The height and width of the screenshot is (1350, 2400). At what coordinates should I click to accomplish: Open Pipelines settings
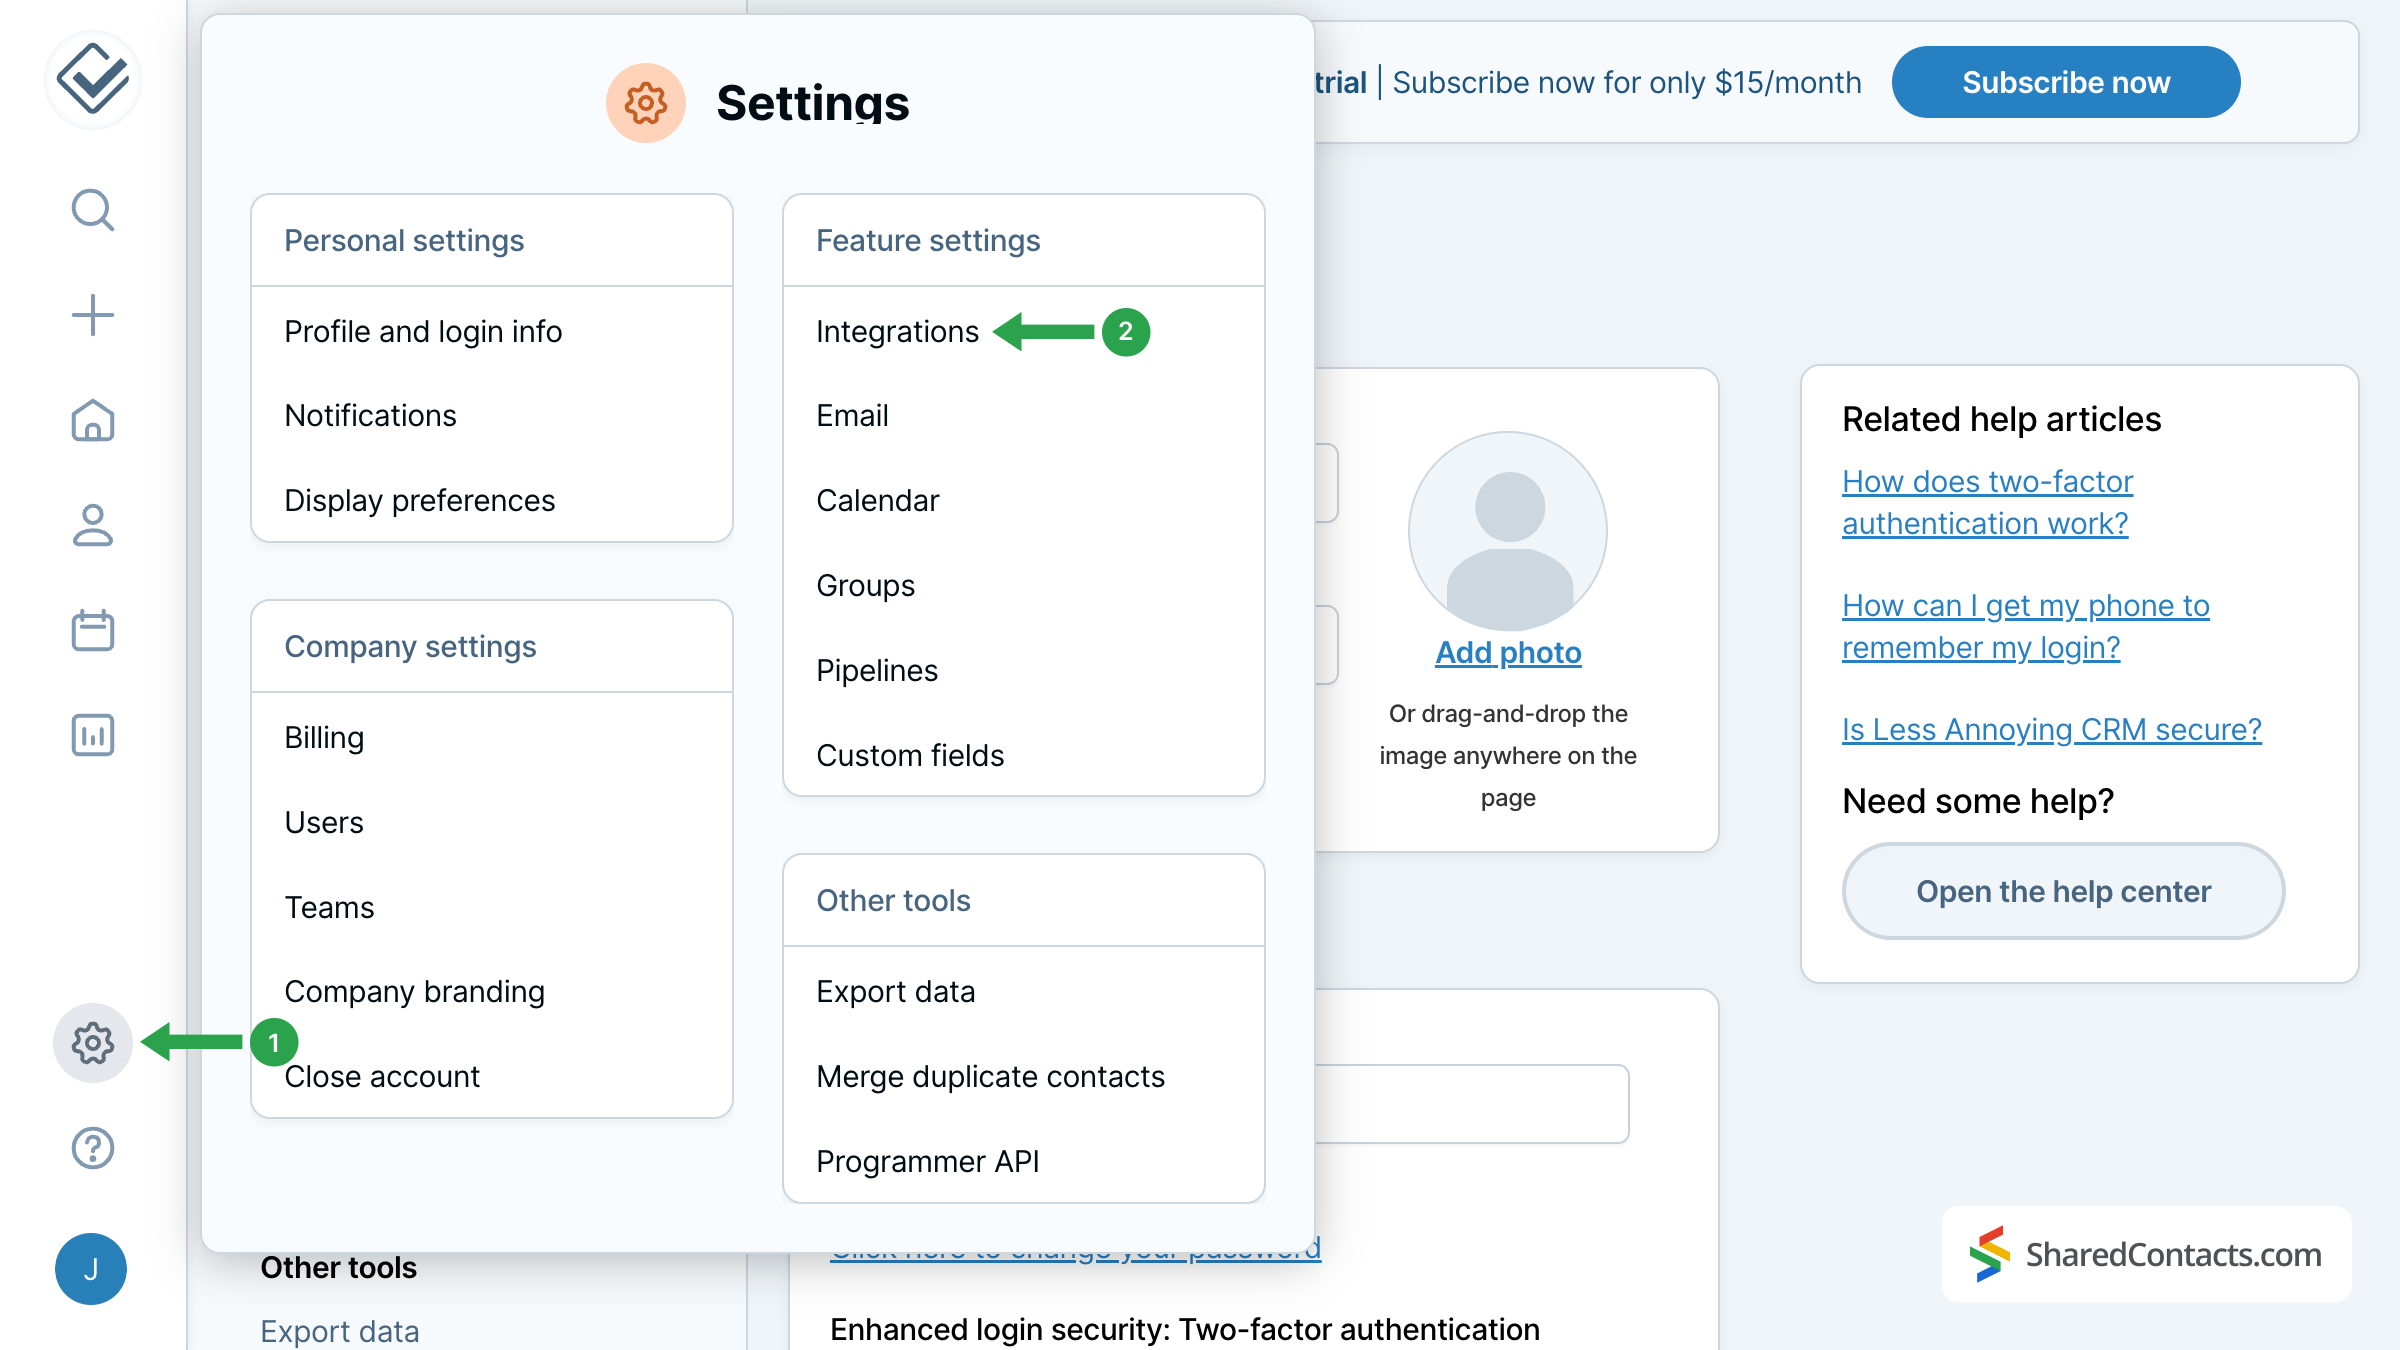(876, 670)
